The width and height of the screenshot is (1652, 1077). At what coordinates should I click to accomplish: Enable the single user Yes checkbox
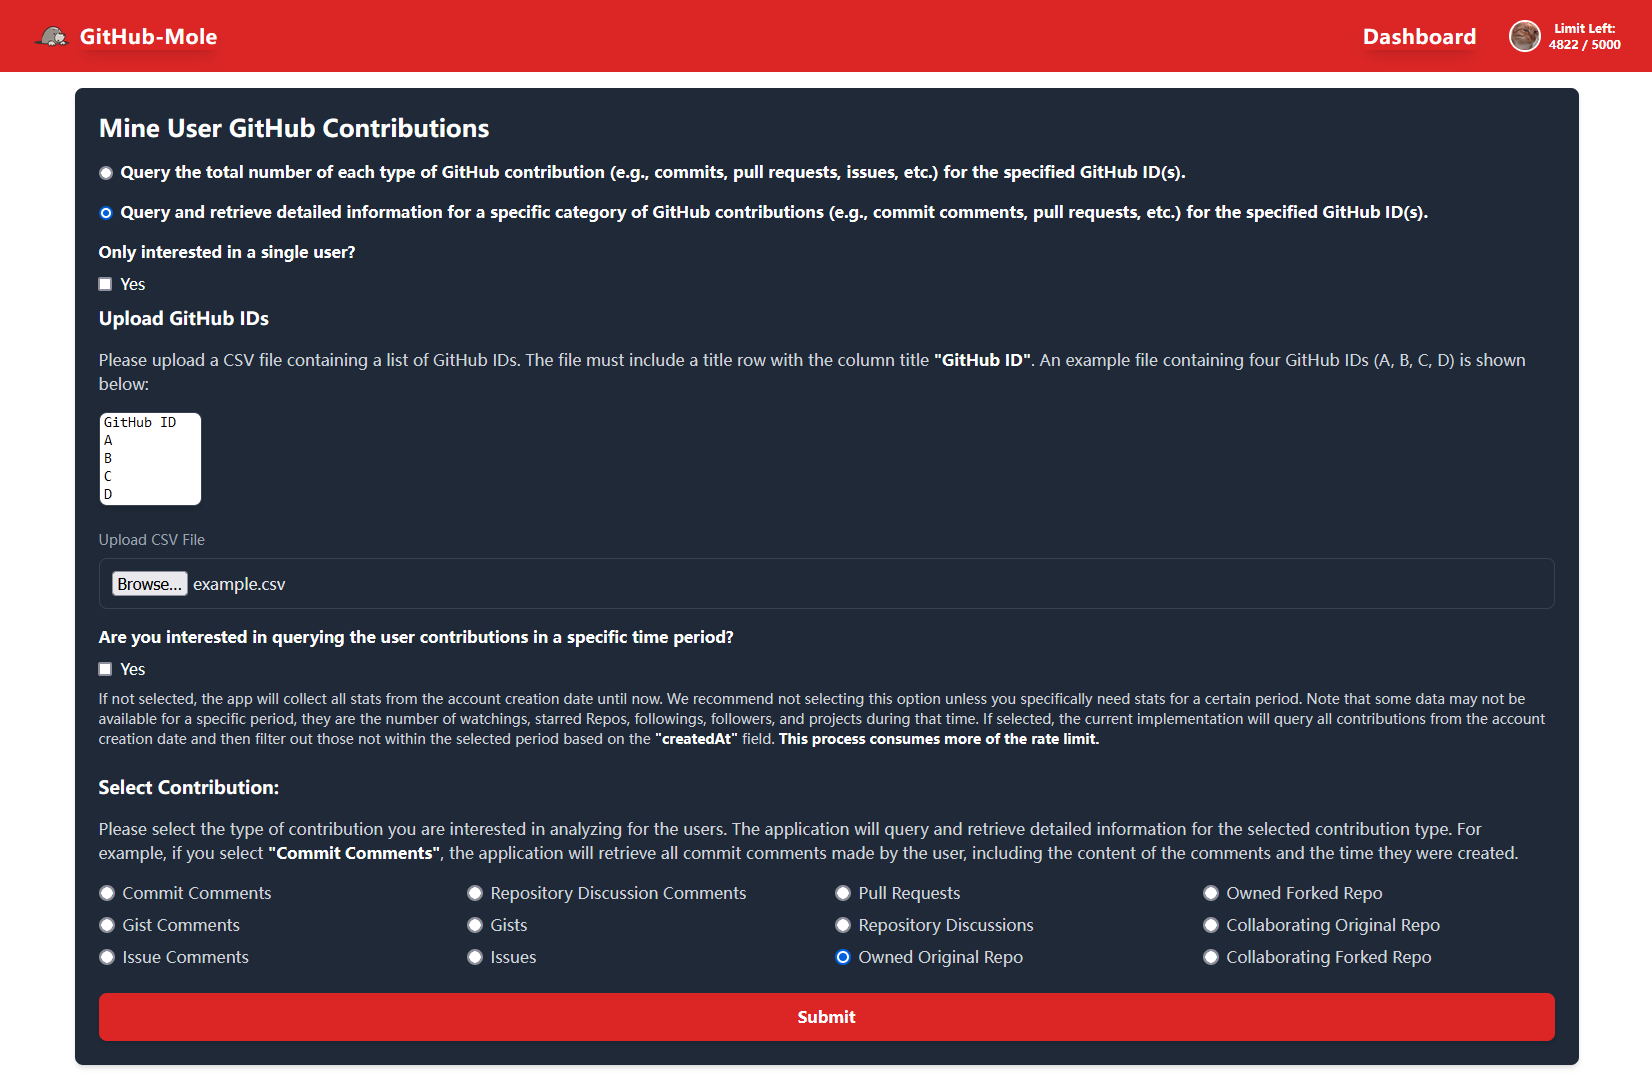click(105, 284)
